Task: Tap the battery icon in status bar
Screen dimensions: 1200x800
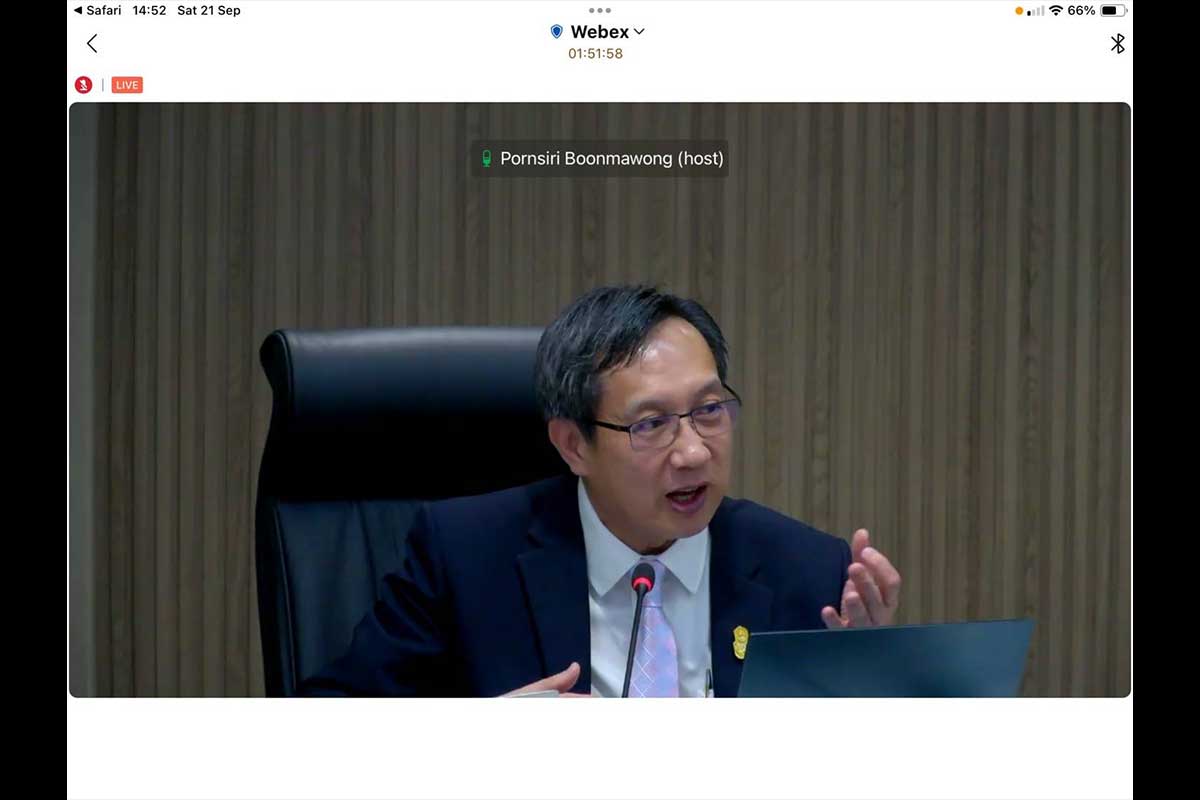Action: (1113, 11)
